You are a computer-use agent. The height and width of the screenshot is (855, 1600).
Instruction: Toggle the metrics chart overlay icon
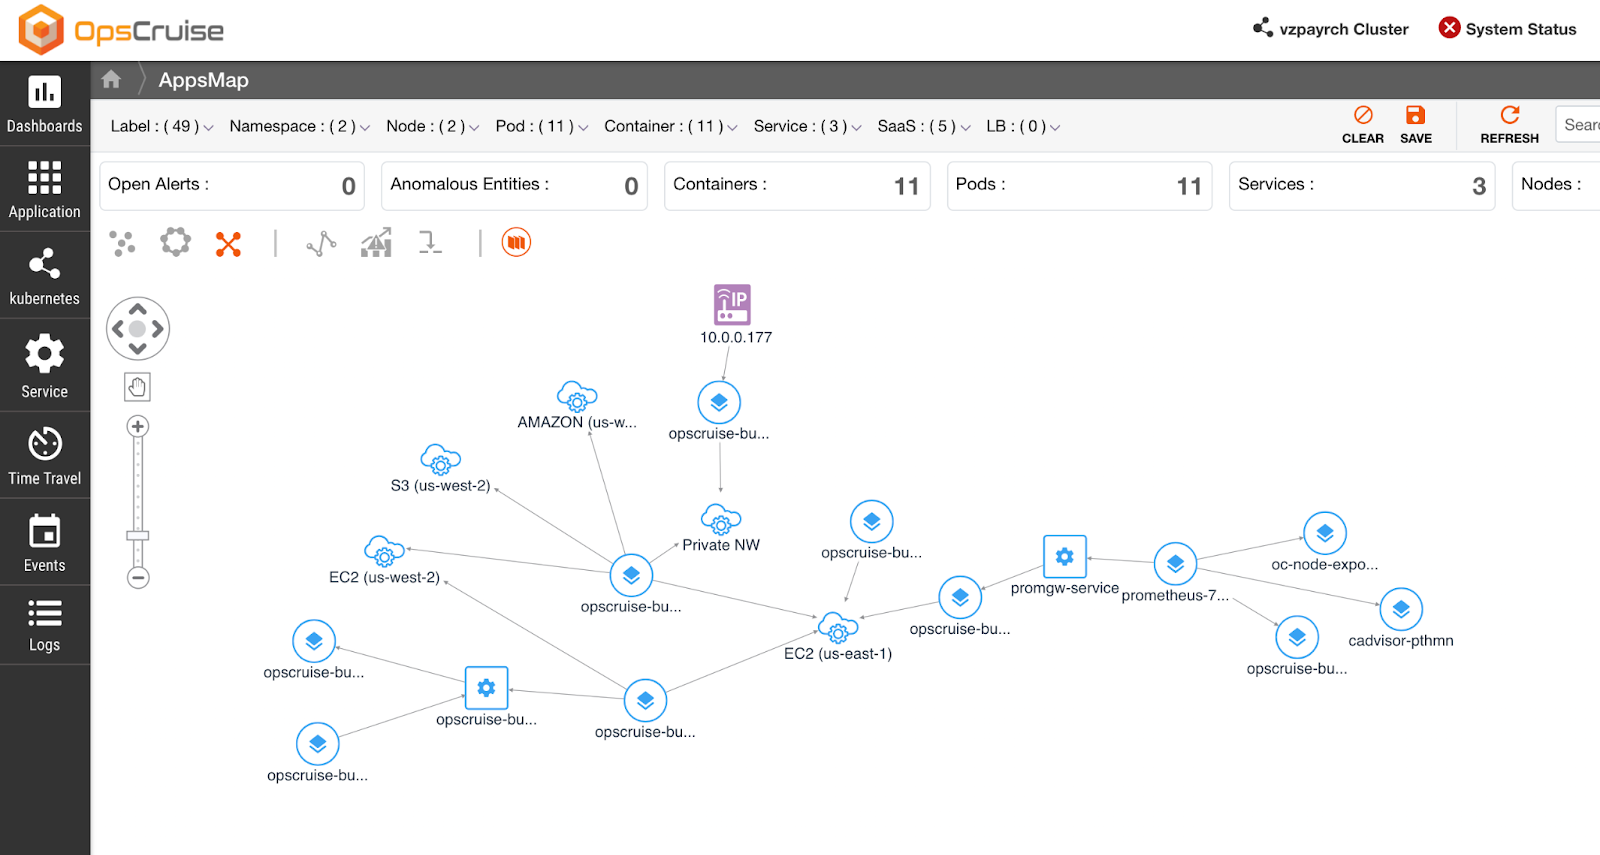pyautogui.click(x=376, y=243)
